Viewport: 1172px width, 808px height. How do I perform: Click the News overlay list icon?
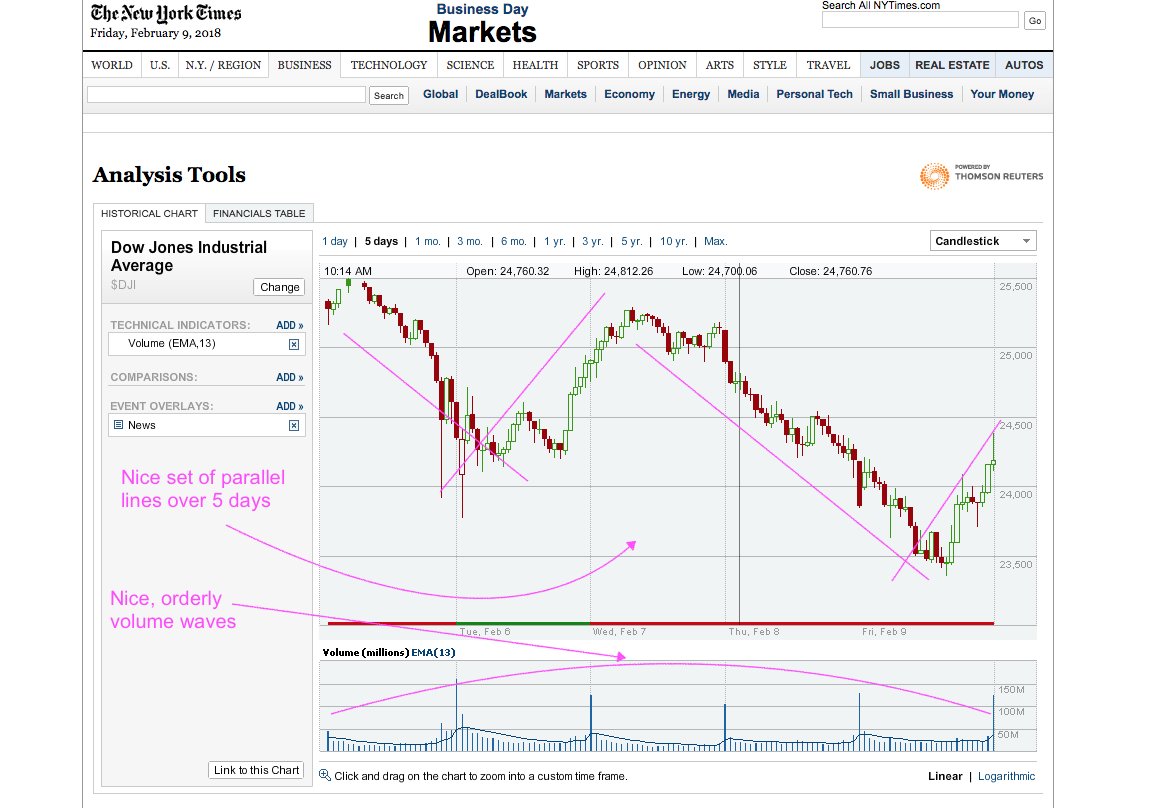click(x=118, y=425)
